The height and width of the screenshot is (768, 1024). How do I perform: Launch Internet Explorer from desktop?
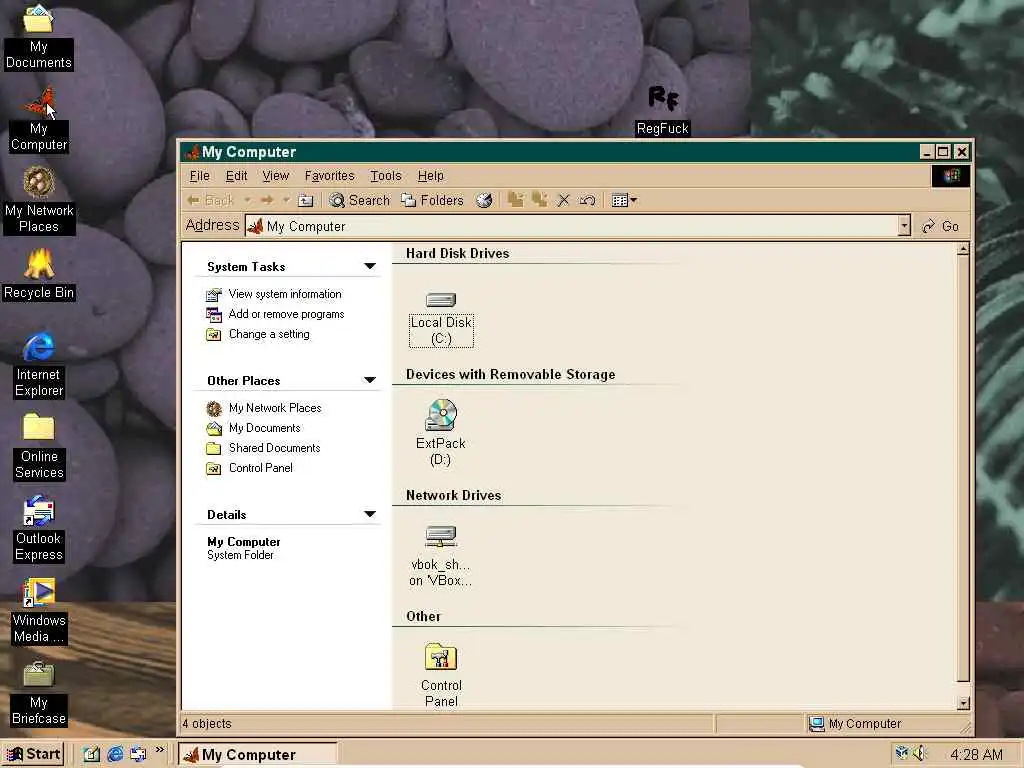[x=39, y=364]
